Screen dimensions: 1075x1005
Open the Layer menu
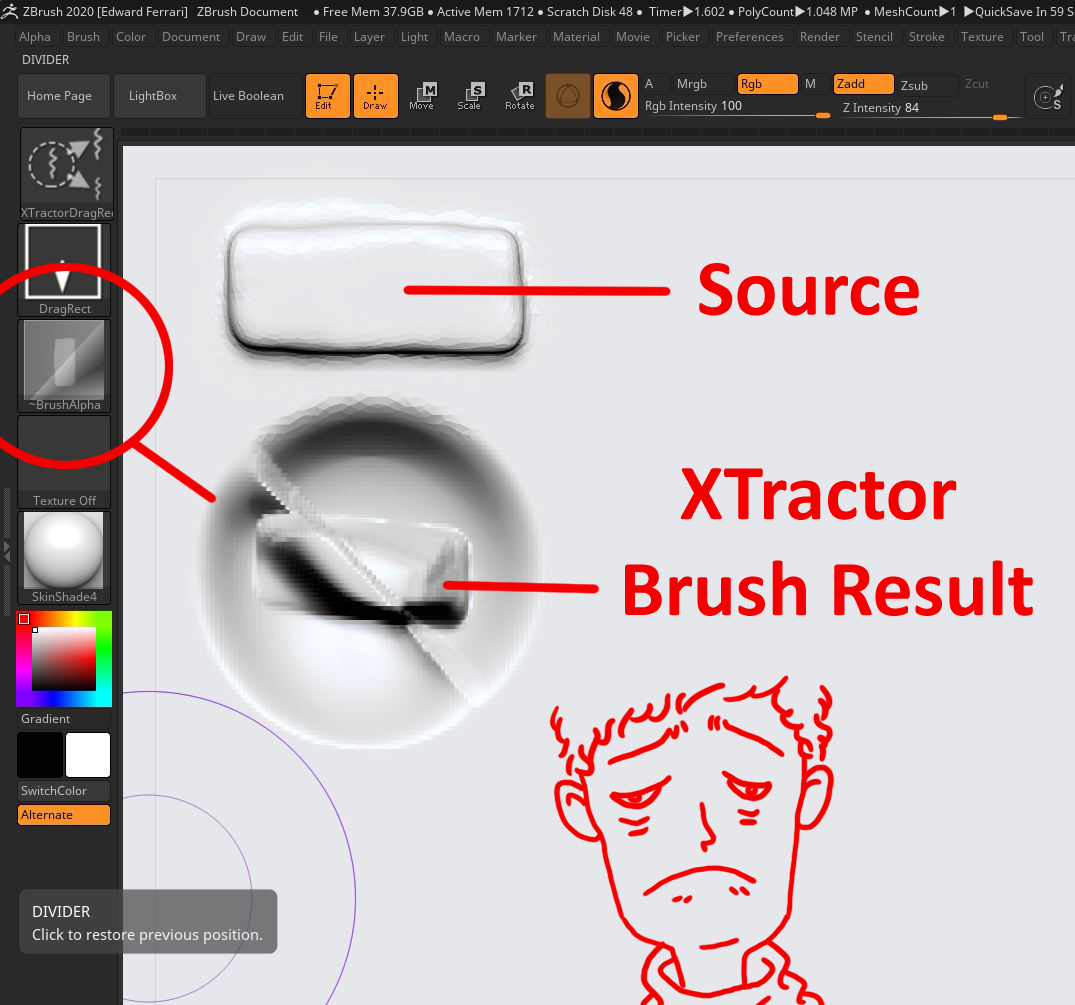tap(370, 37)
